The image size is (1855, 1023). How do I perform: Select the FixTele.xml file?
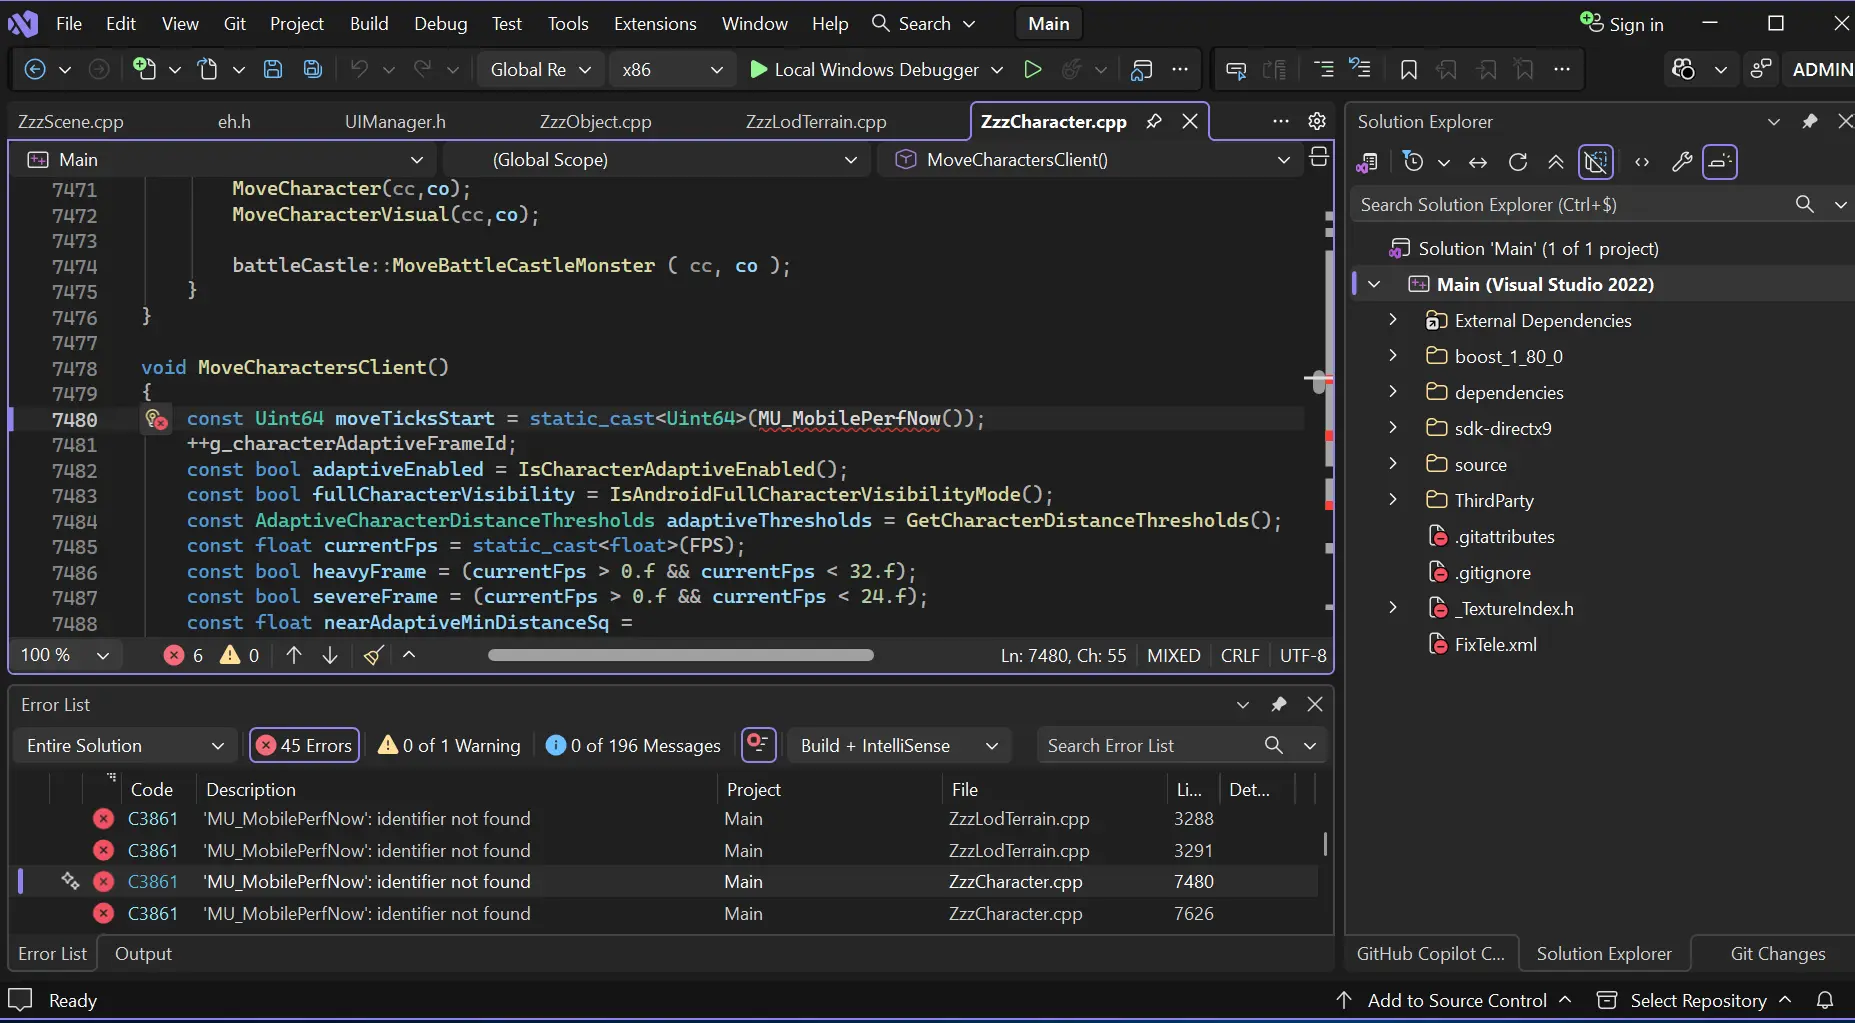[x=1495, y=644]
